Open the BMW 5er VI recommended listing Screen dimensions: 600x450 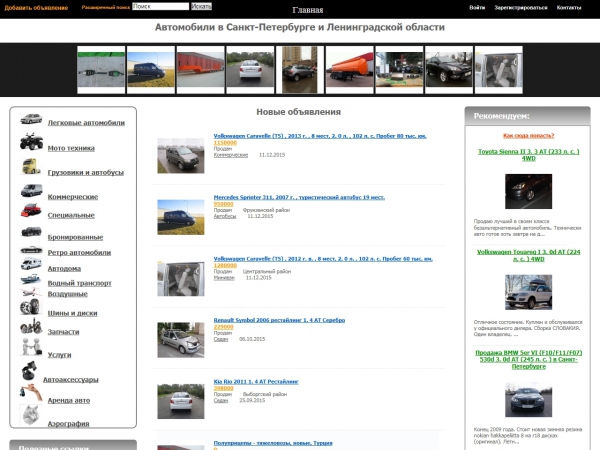coord(528,359)
